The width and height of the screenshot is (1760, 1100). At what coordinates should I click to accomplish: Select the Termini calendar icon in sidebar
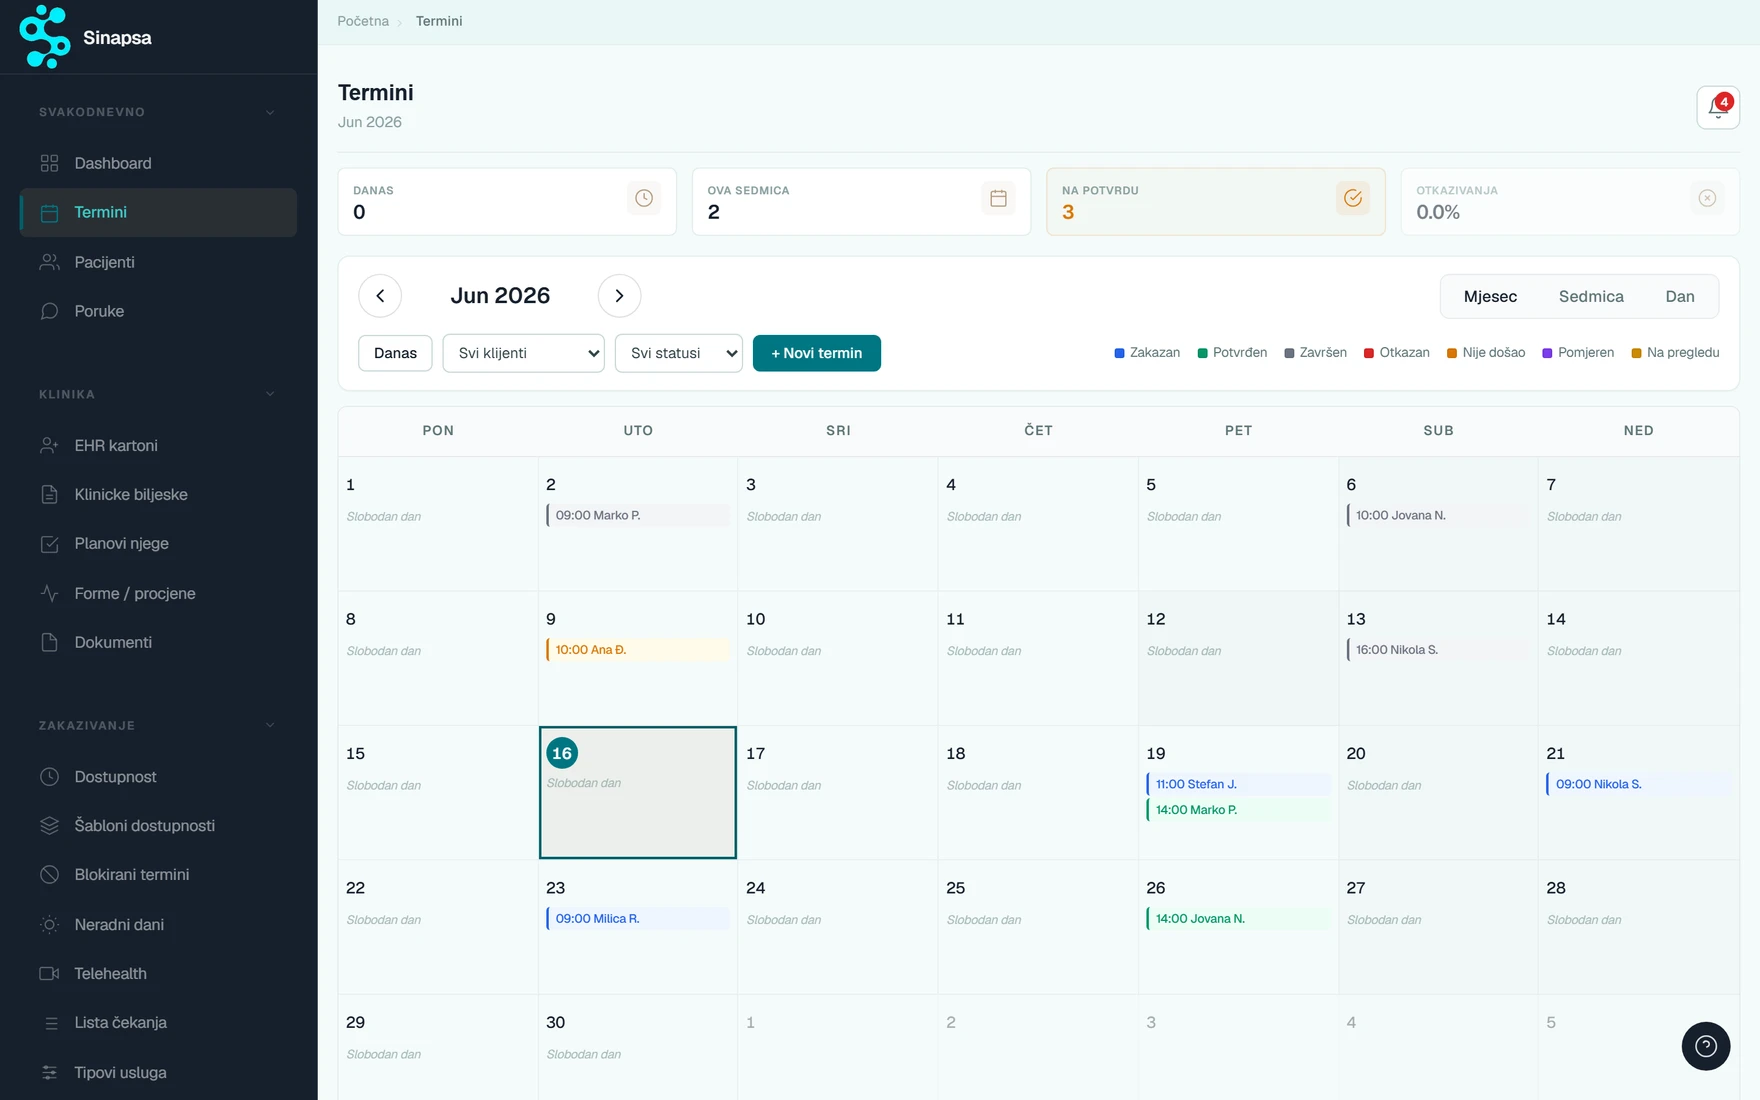click(x=49, y=212)
